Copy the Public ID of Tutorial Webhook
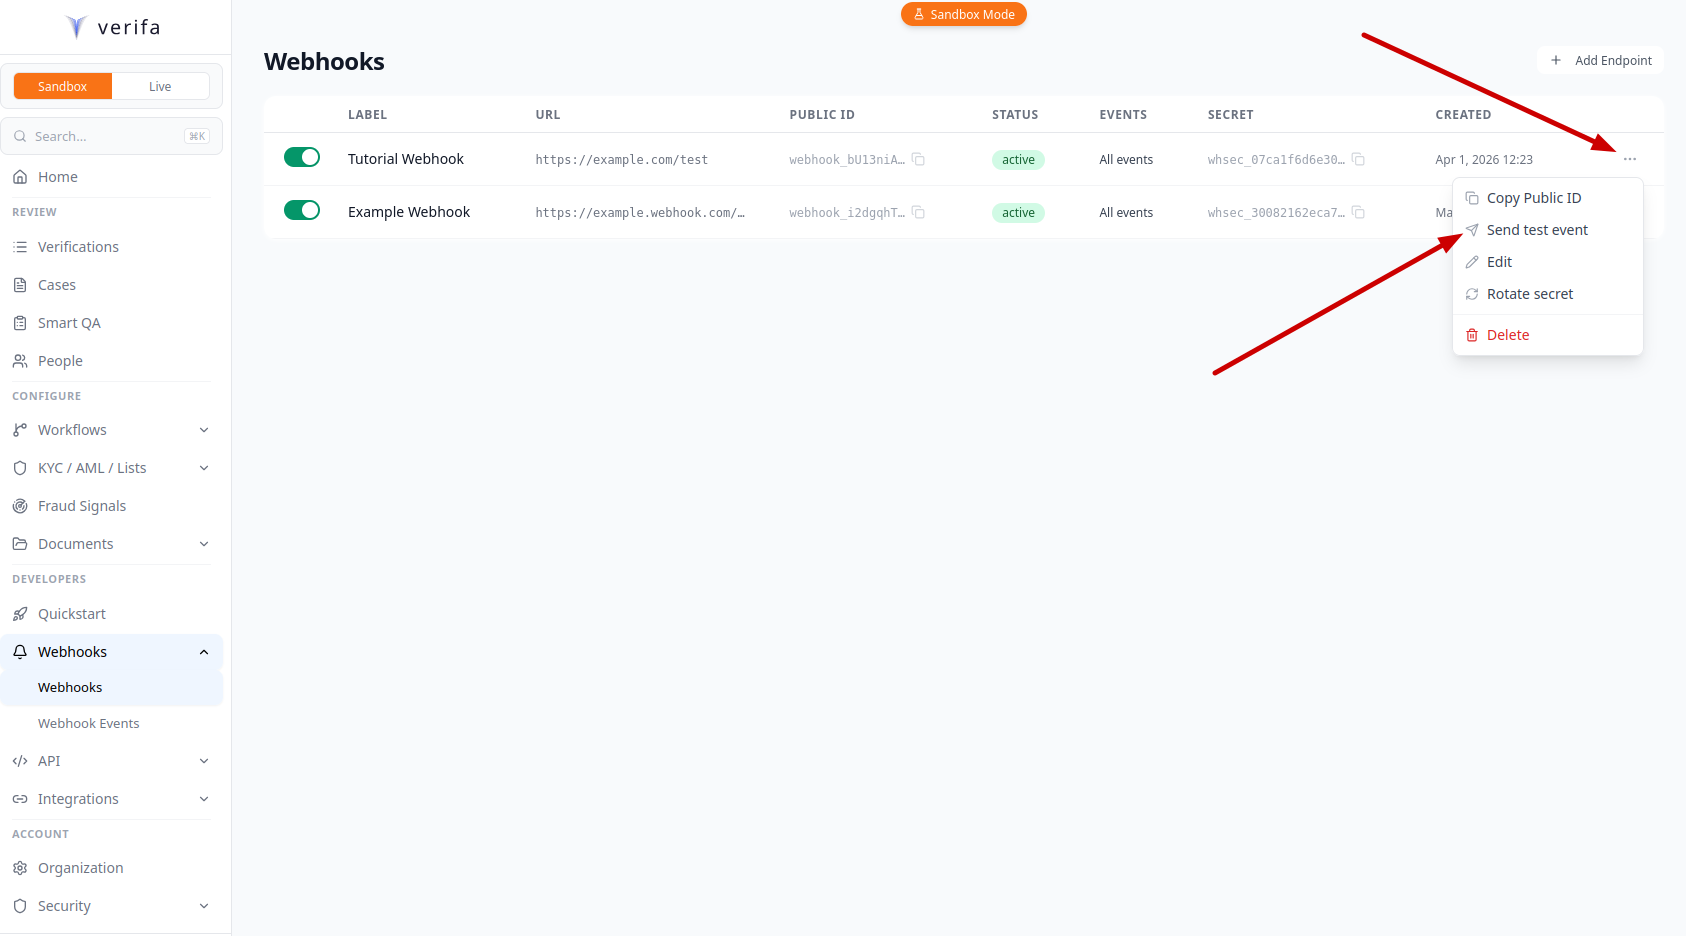This screenshot has width=1686, height=936. tap(918, 159)
